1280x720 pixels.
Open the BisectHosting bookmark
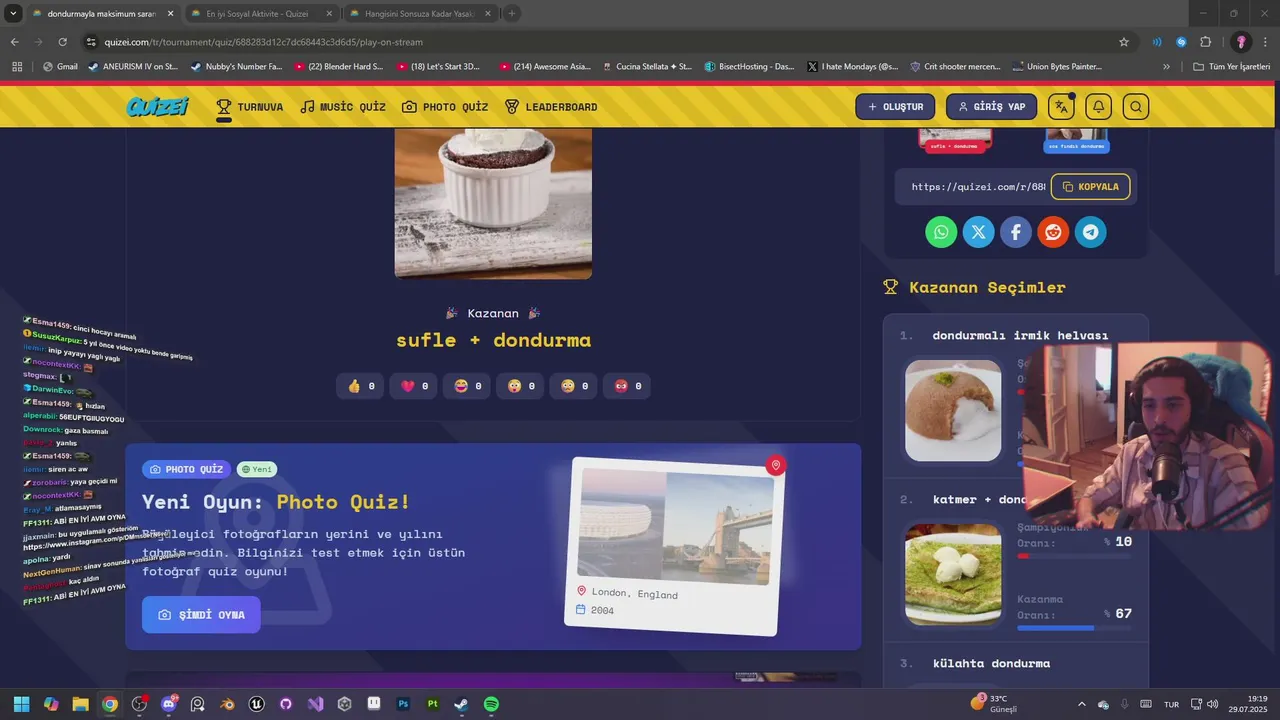[x=749, y=67]
